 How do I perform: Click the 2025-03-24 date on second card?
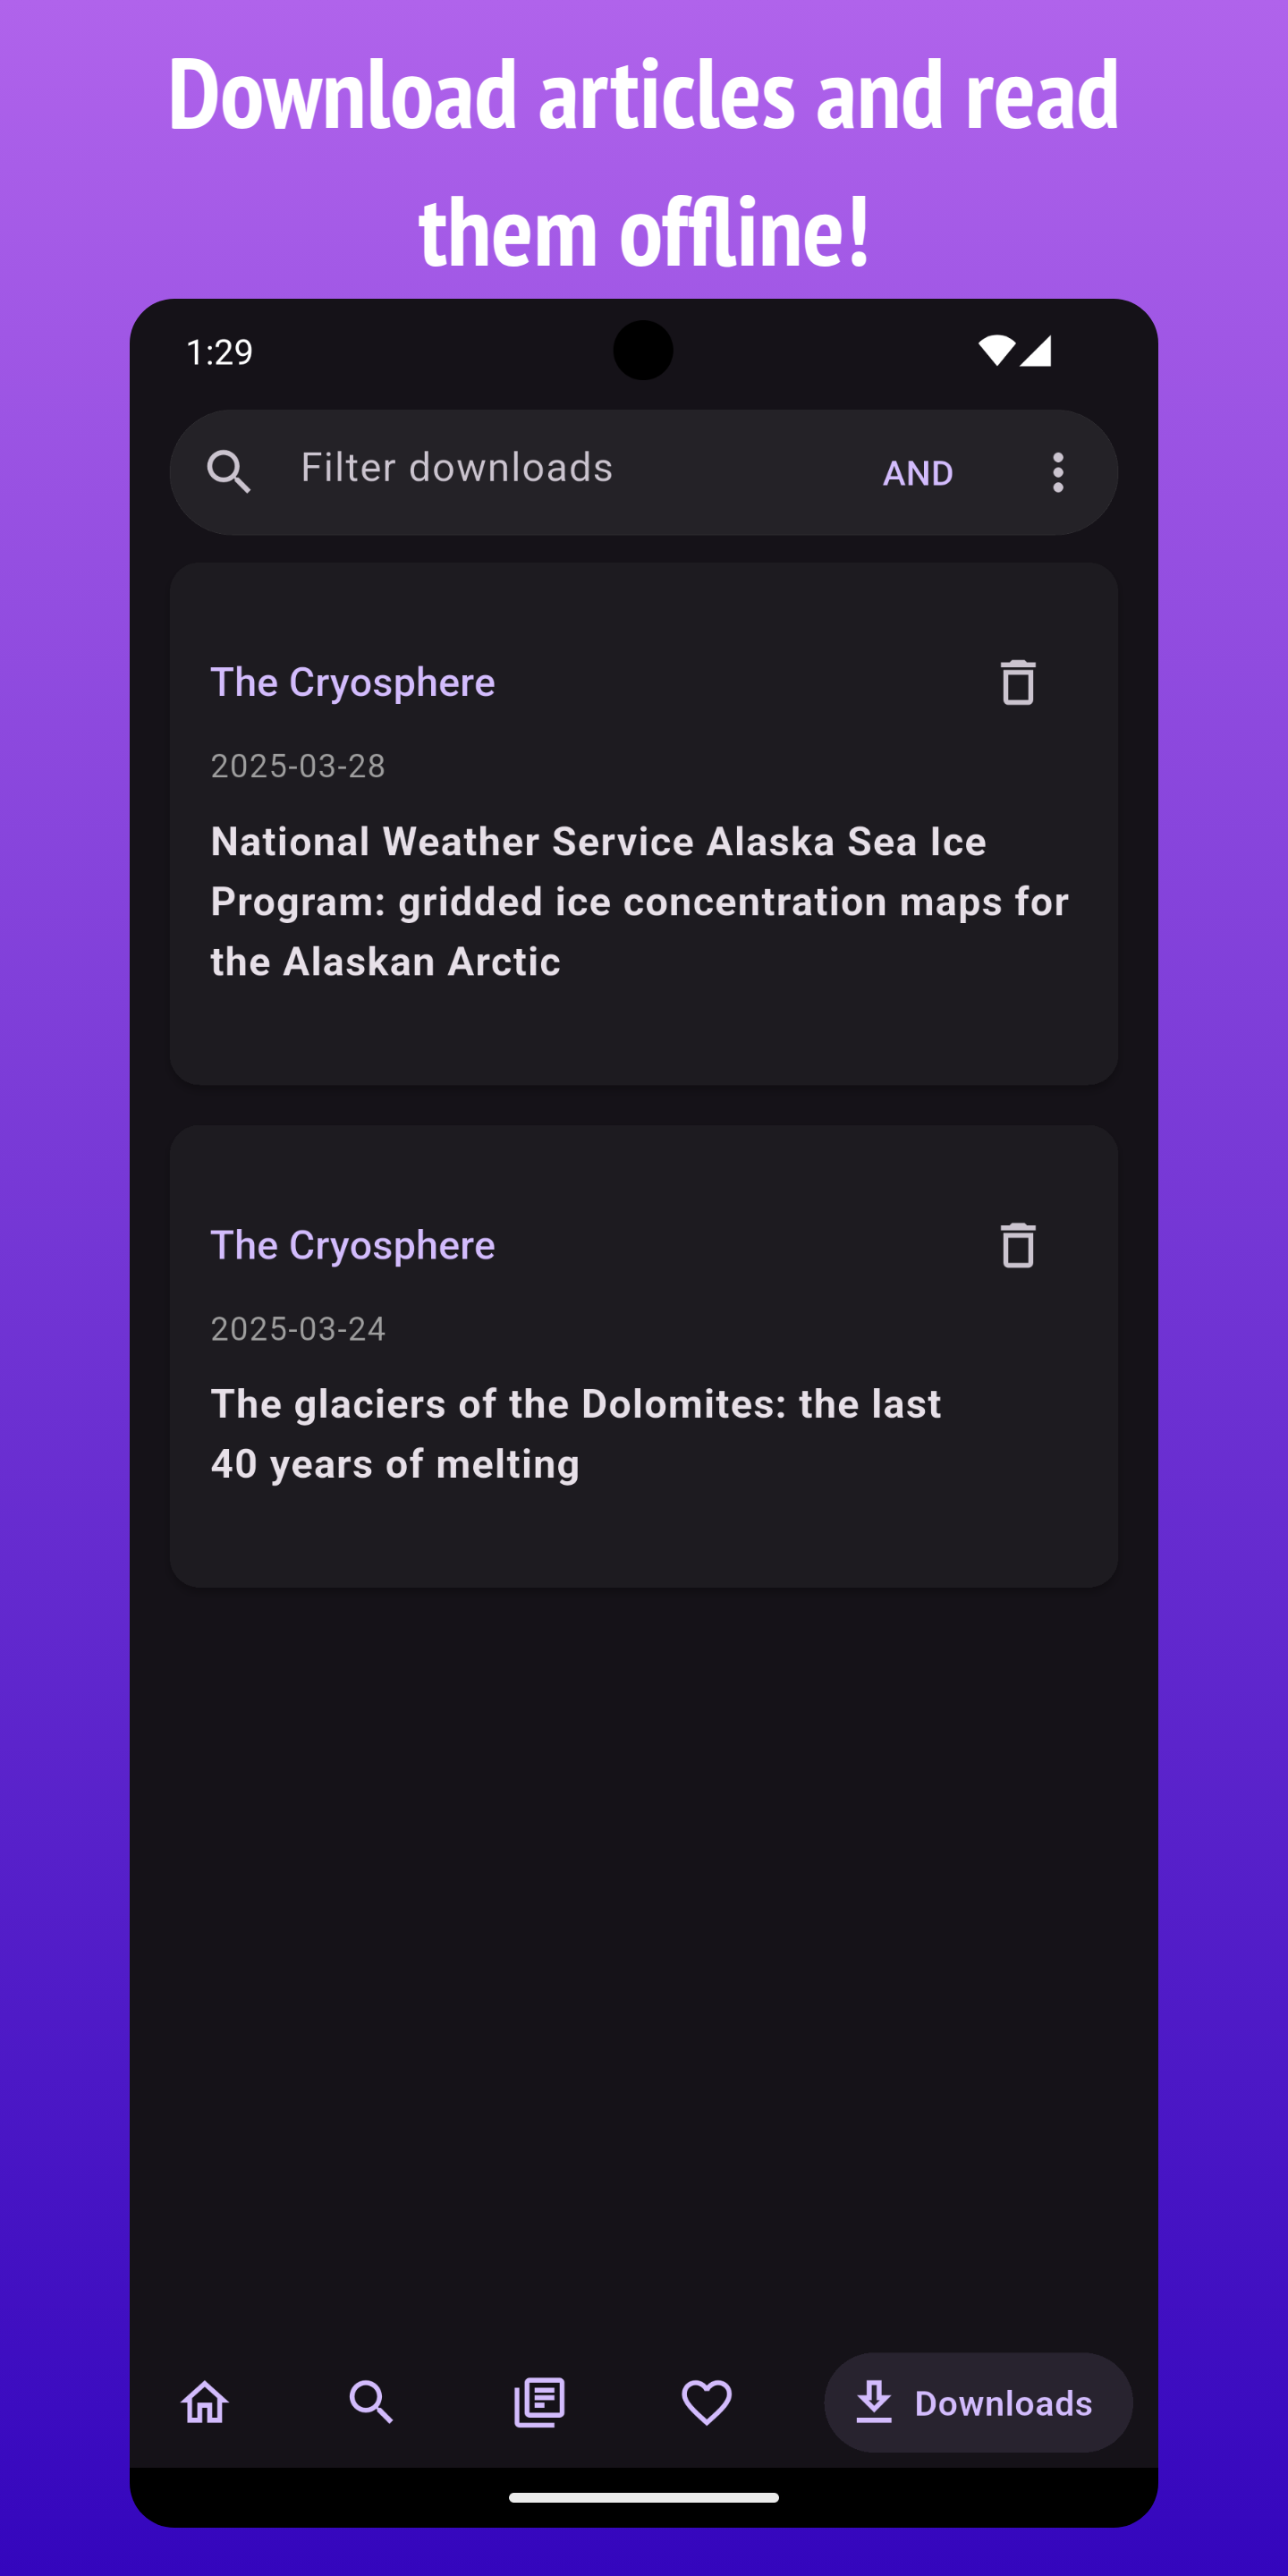tap(298, 1329)
